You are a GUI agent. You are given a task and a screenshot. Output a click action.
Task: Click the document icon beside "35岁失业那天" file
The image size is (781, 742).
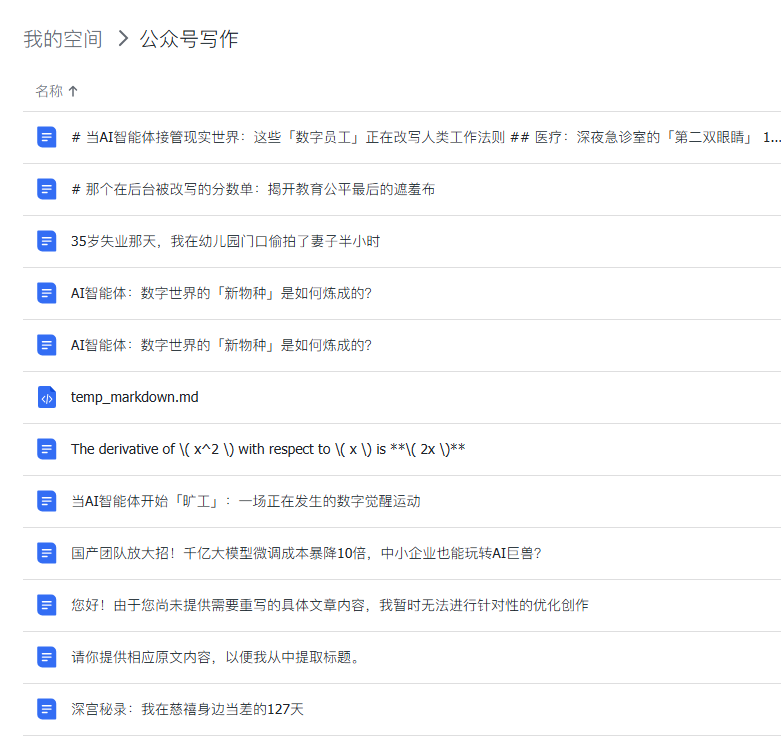coord(47,241)
